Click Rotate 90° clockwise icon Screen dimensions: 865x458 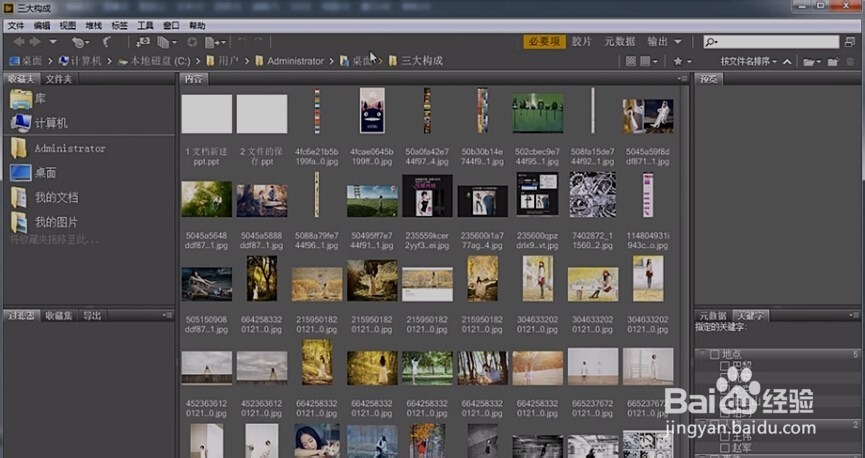pyautogui.click(x=258, y=42)
